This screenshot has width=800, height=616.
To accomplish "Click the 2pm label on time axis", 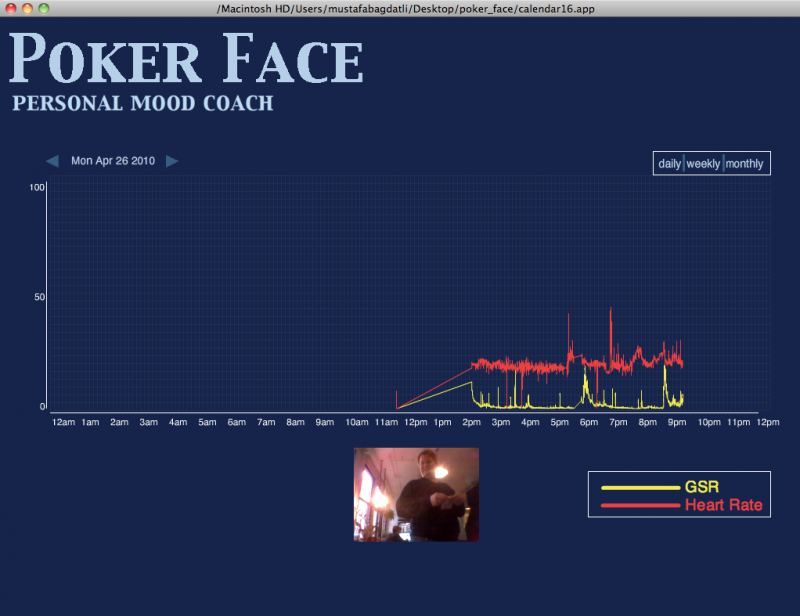I will click(471, 422).
